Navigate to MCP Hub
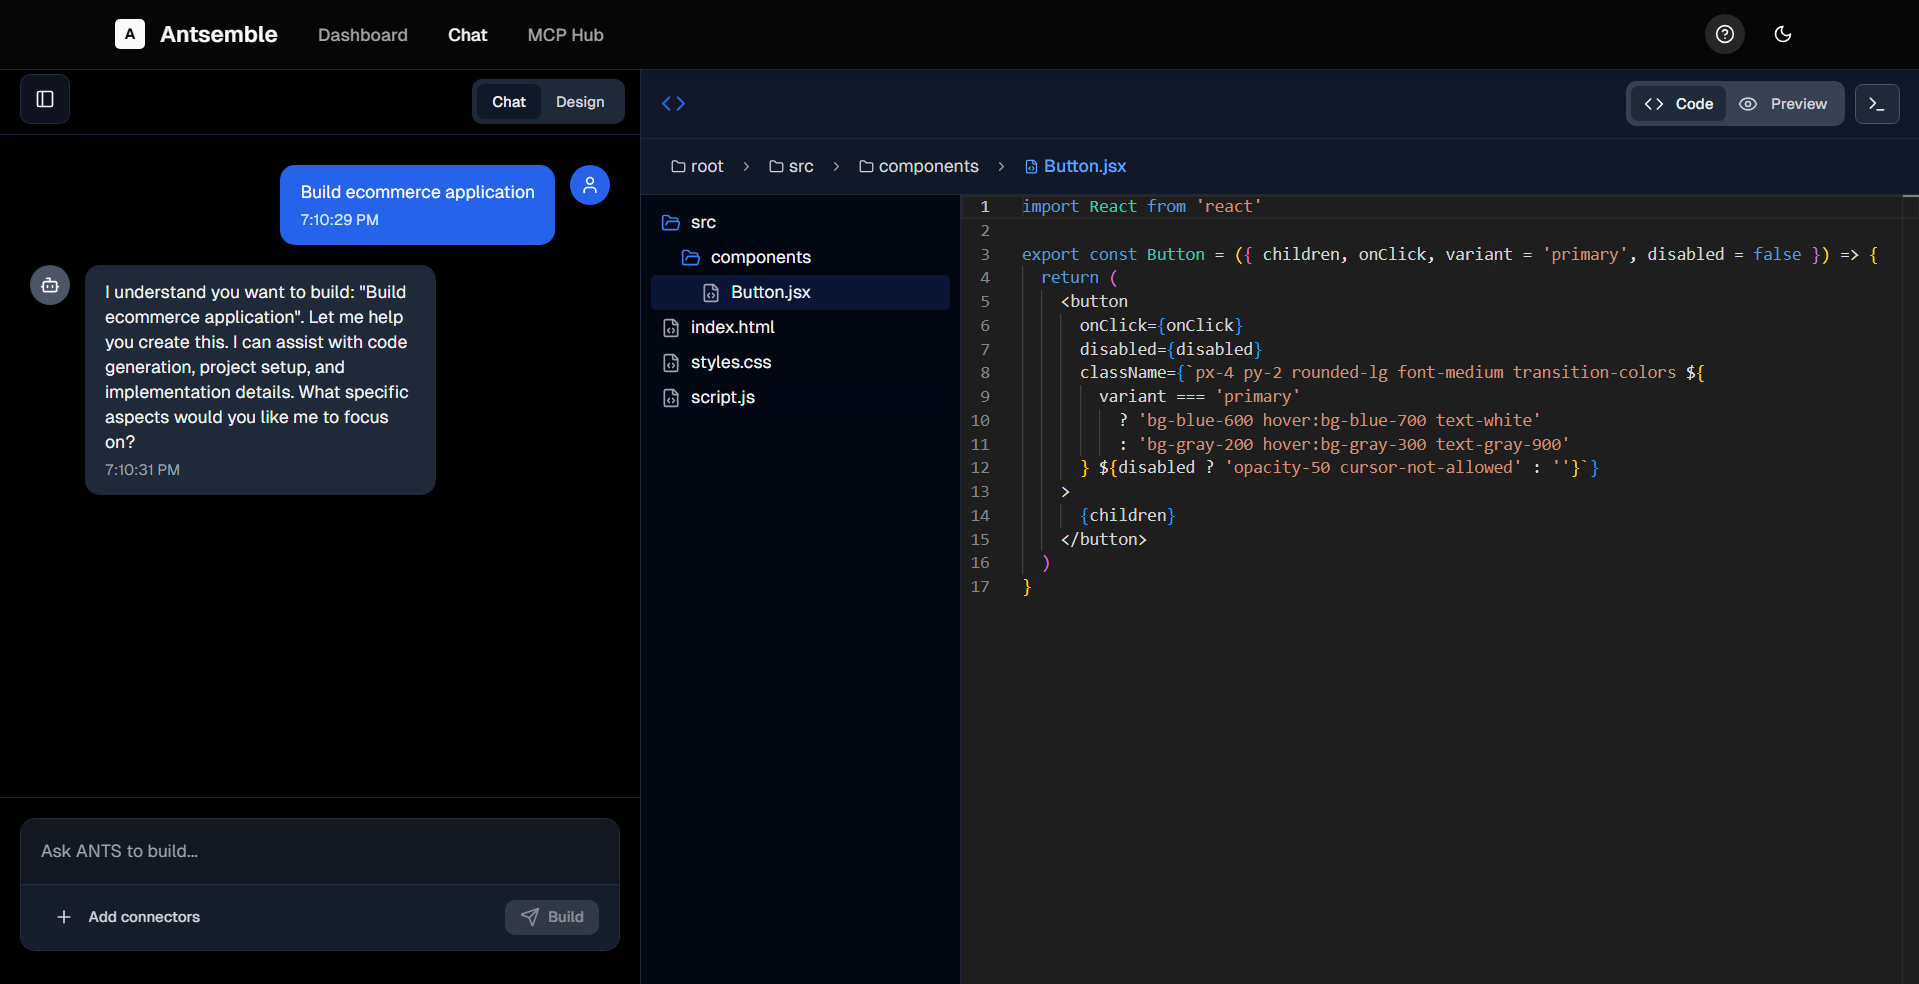This screenshot has height=984, width=1919. click(565, 34)
